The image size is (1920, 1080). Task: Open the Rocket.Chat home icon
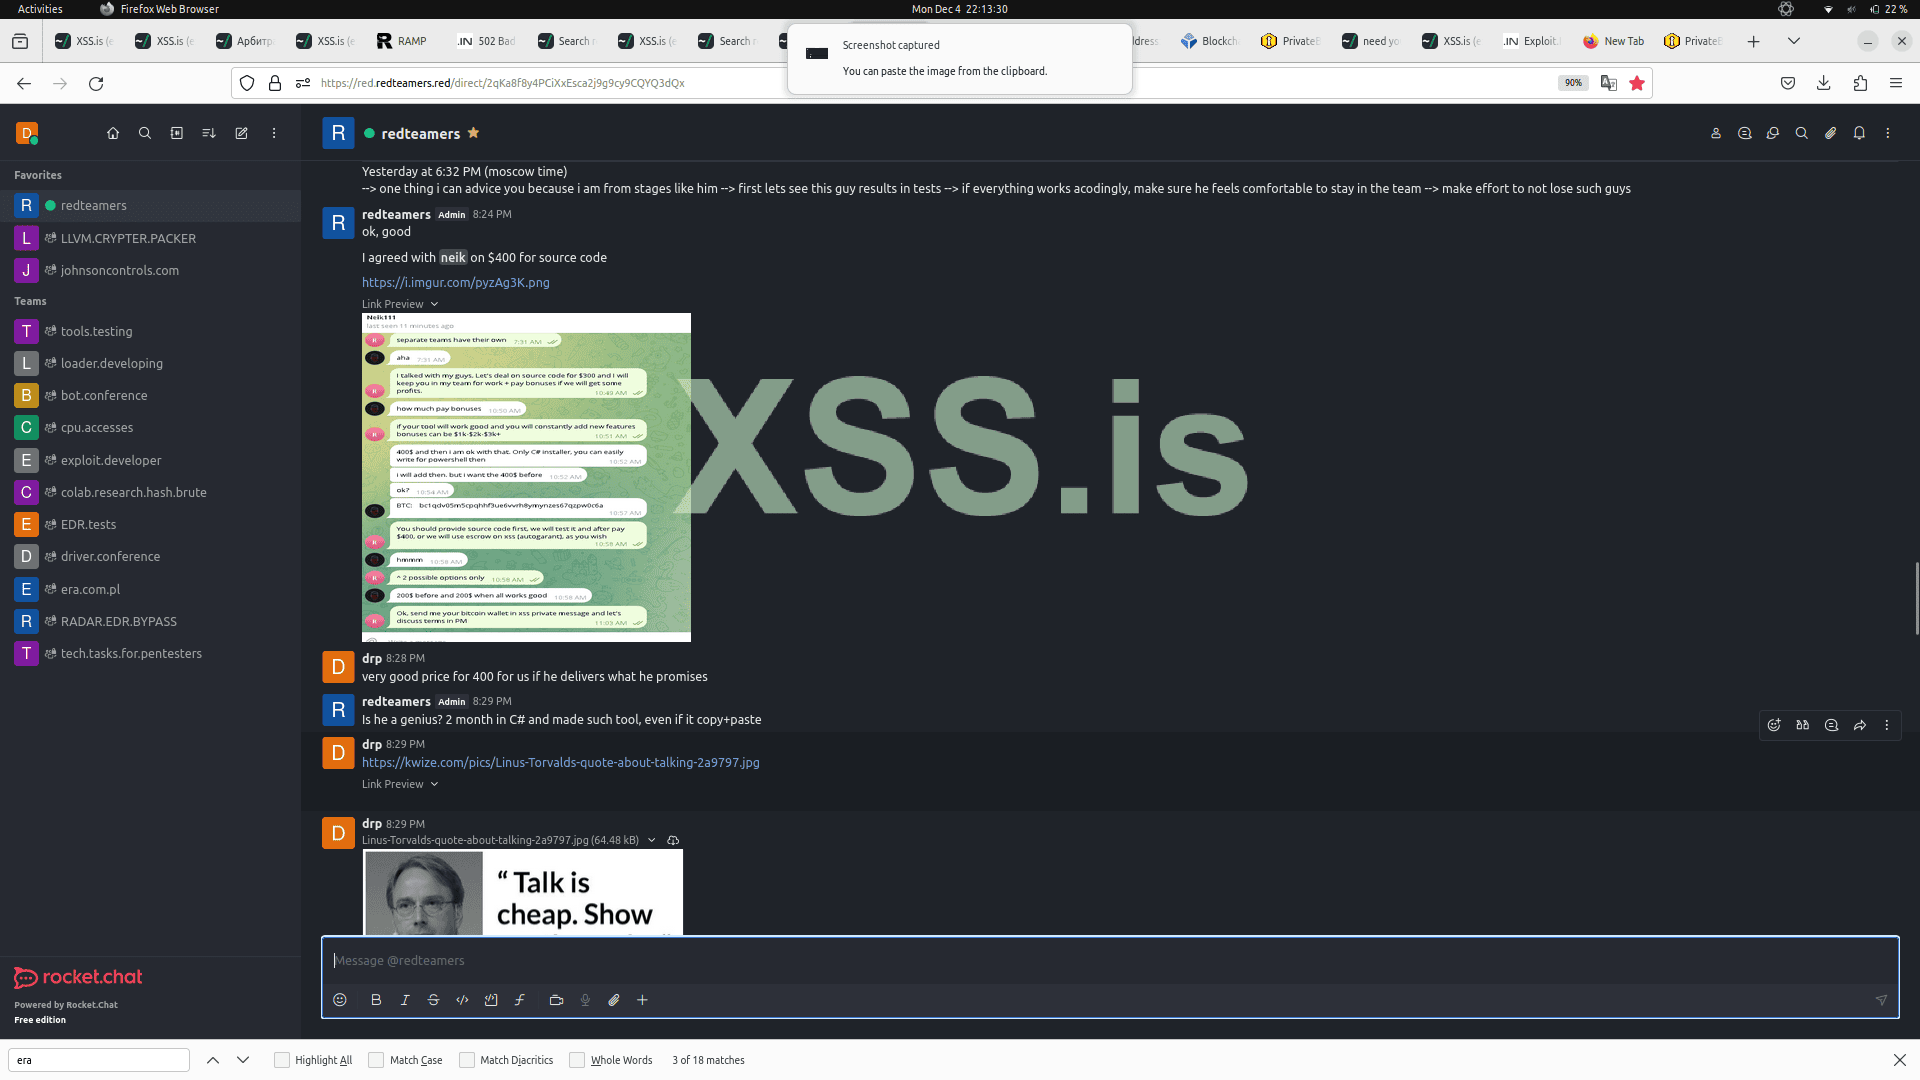pos(113,133)
